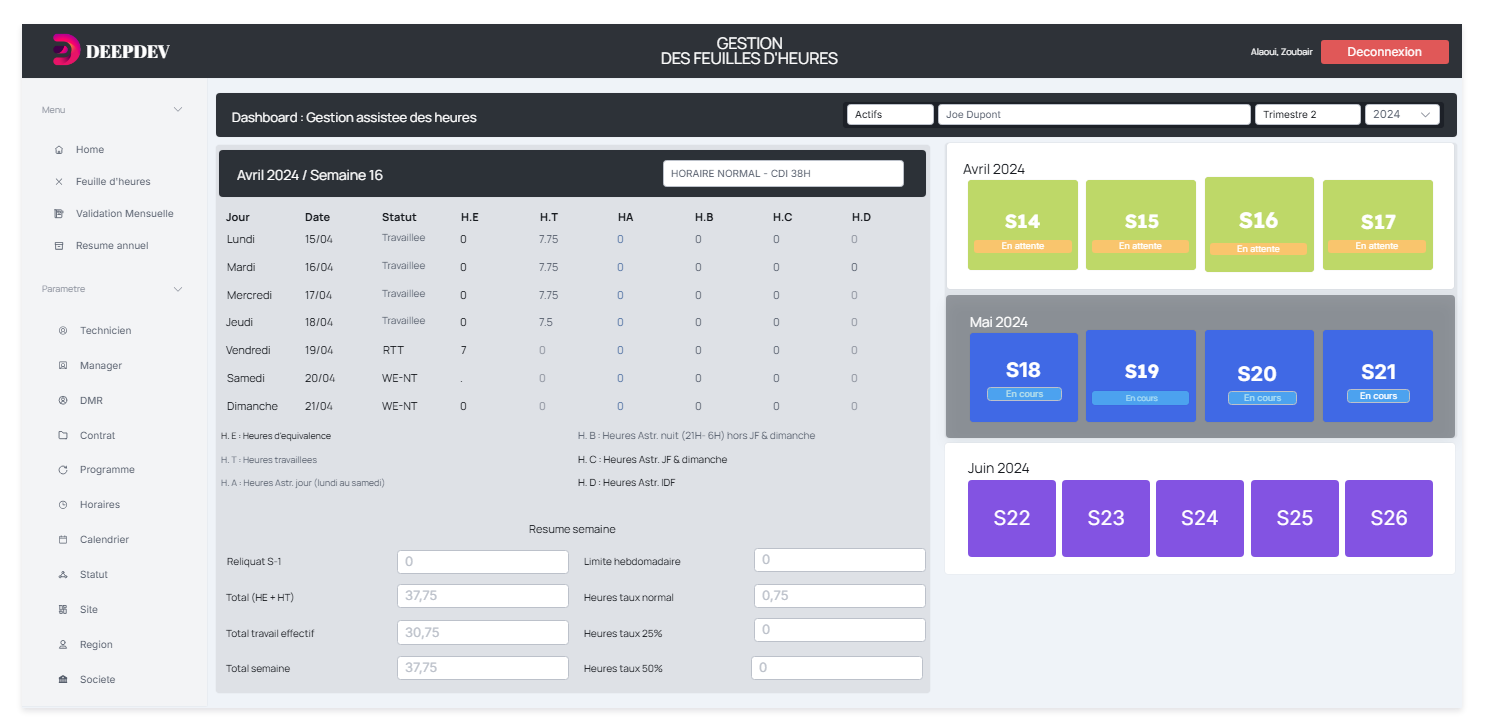Open the 2024 year dropdown
This screenshot has height=721, width=1486.
click(1401, 115)
